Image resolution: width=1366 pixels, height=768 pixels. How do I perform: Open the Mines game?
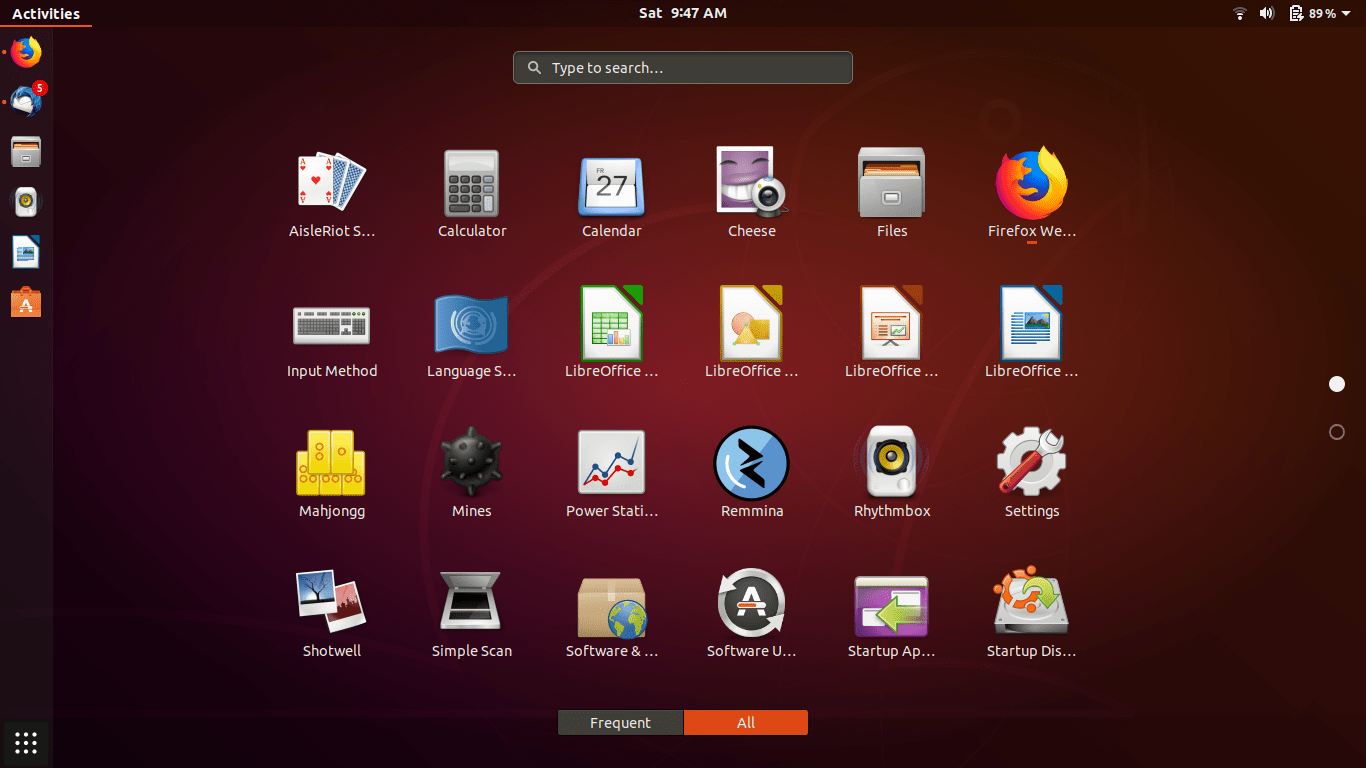(x=472, y=474)
